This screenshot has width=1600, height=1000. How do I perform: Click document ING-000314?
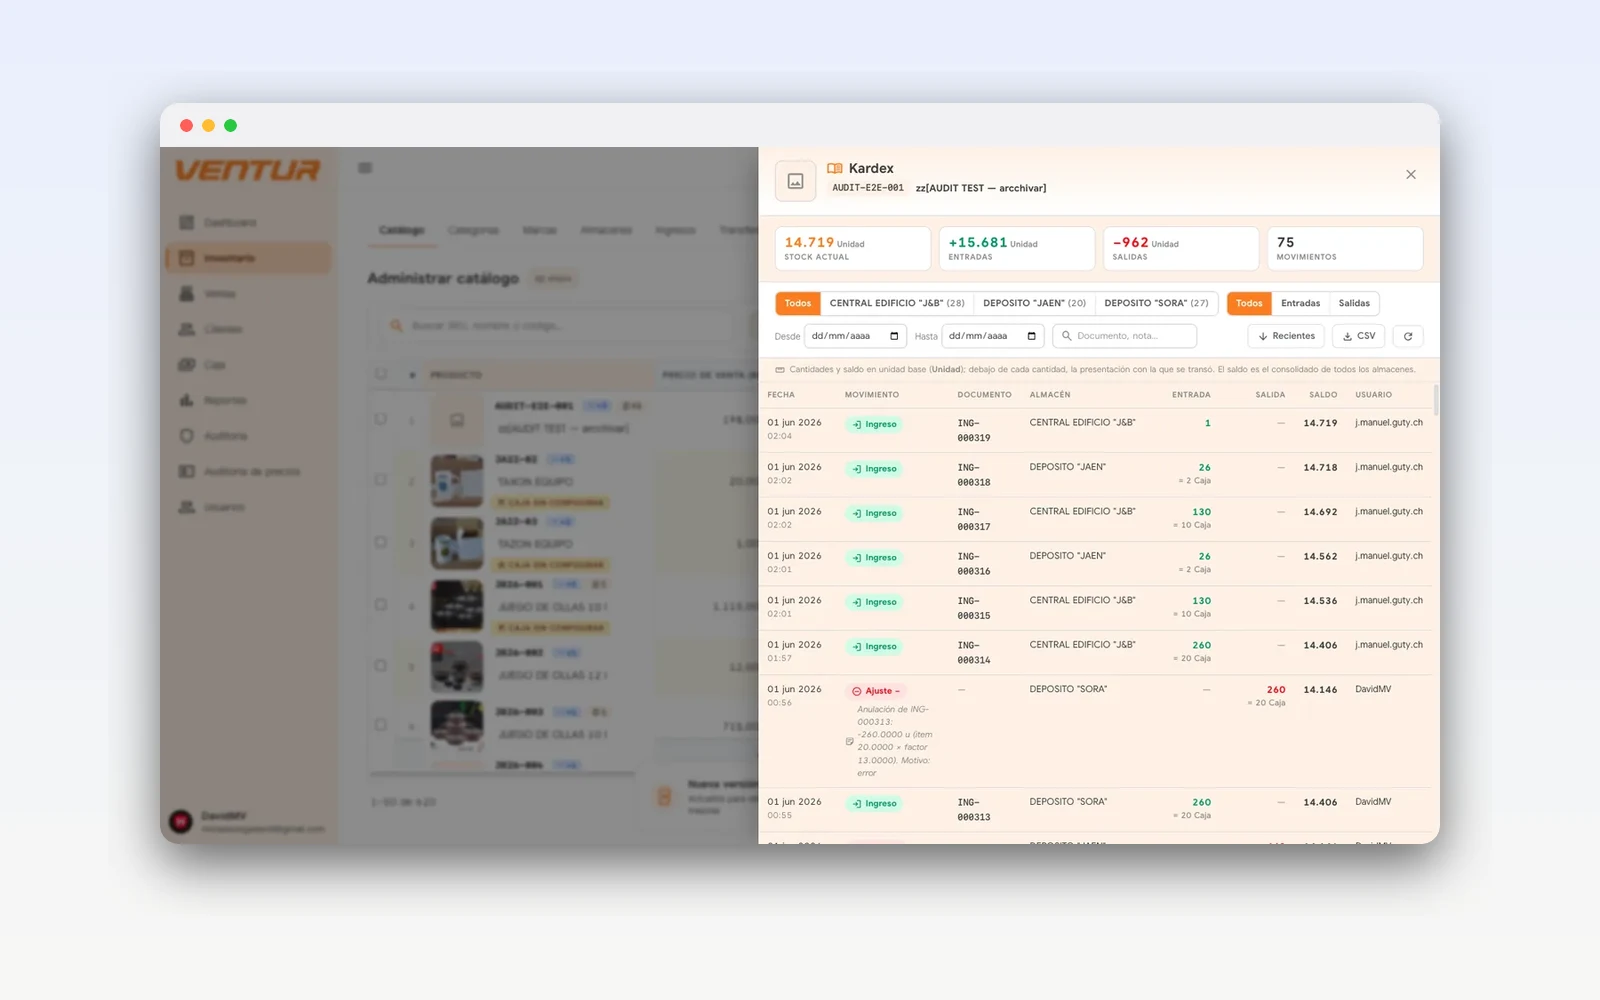point(974,653)
